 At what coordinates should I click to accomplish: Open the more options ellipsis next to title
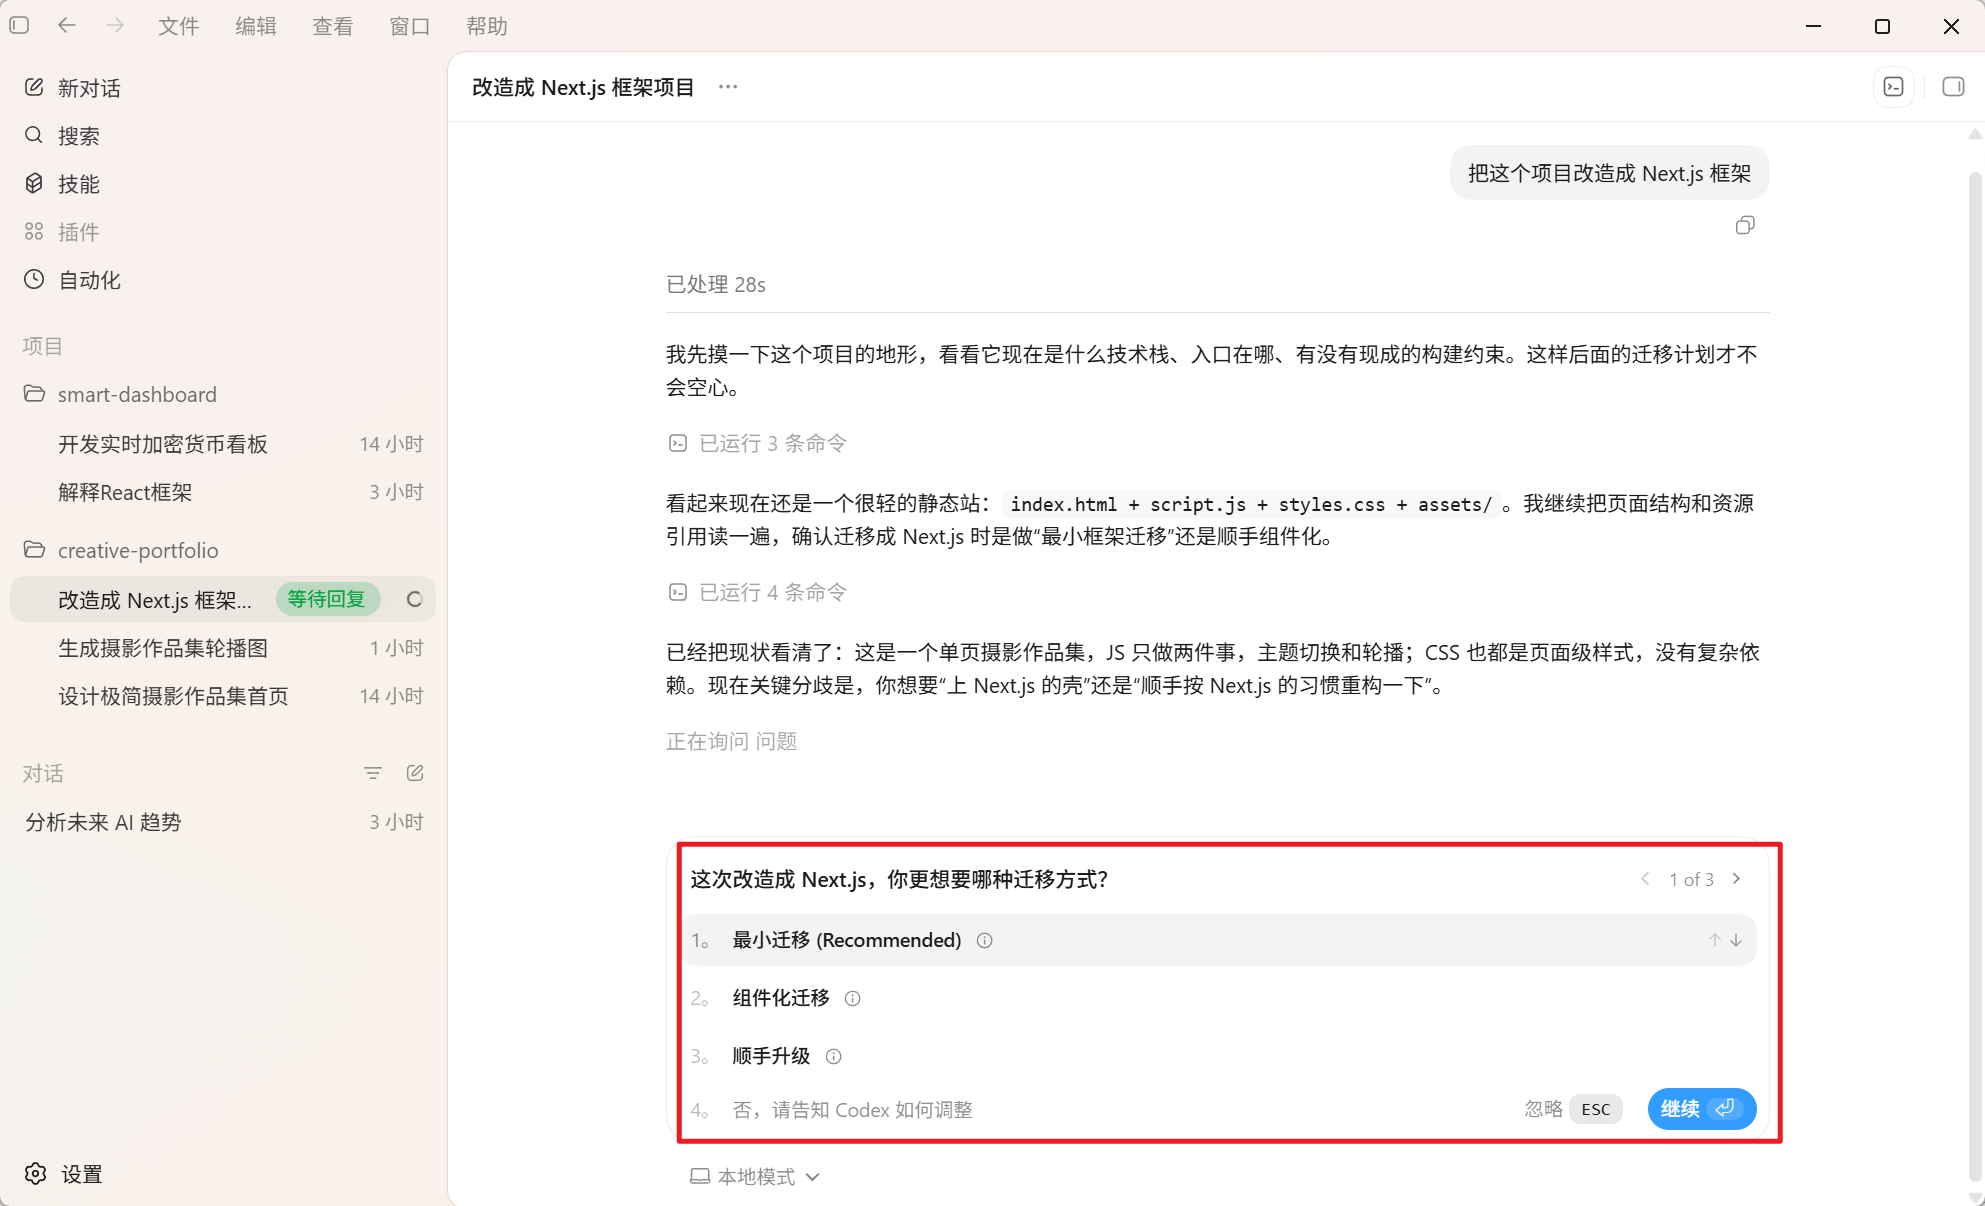(x=728, y=87)
